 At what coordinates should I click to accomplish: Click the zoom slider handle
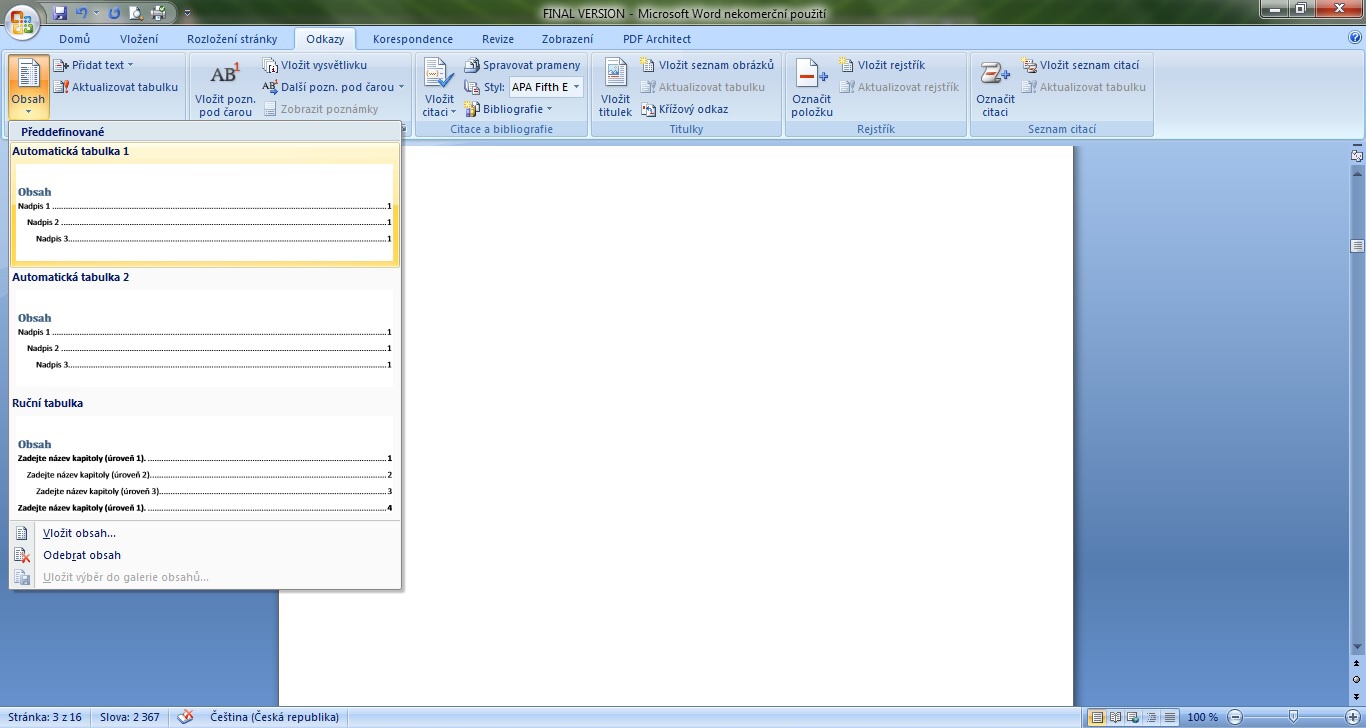(x=1293, y=717)
